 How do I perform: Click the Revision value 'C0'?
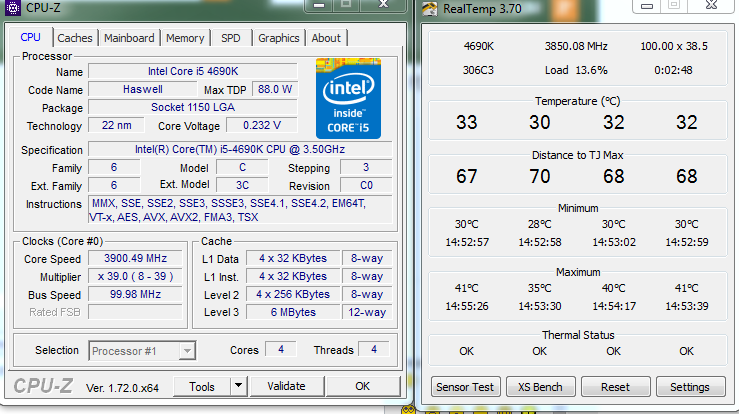coord(366,185)
